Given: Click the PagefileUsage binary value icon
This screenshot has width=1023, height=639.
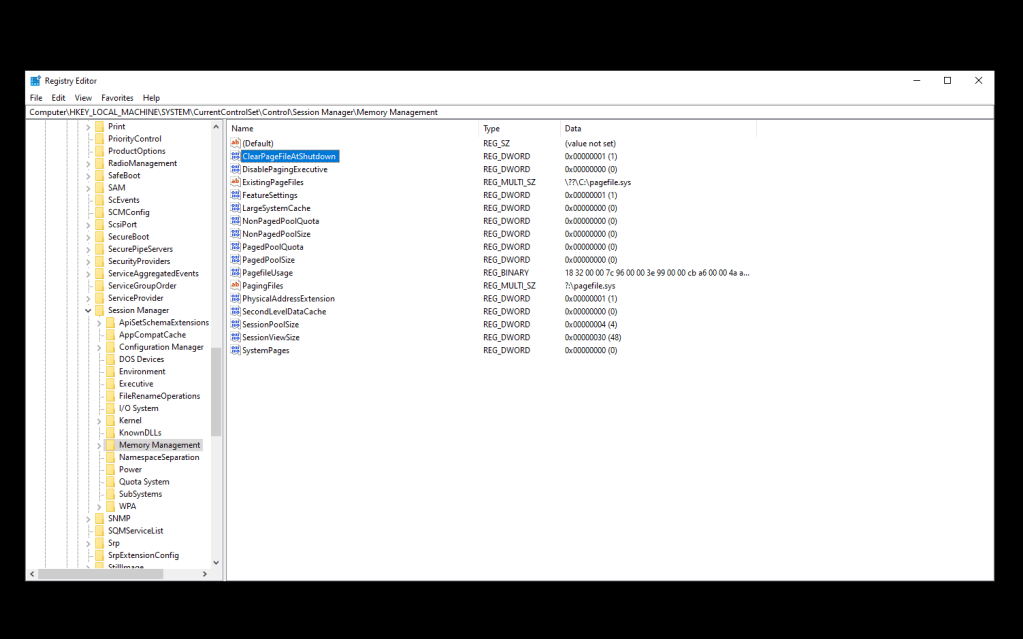Looking at the screenshot, I should [x=235, y=273].
